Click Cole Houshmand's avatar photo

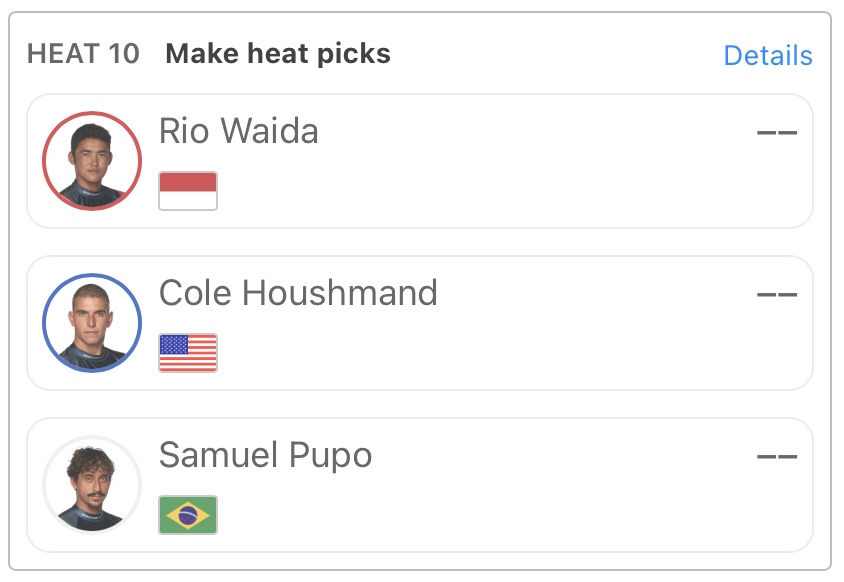[92, 324]
